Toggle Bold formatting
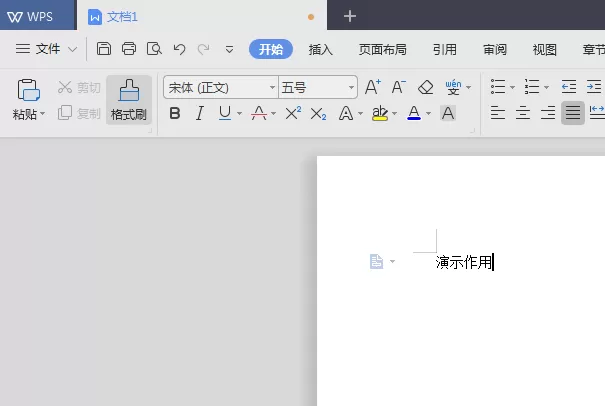The image size is (605, 406). (x=175, y=113)
